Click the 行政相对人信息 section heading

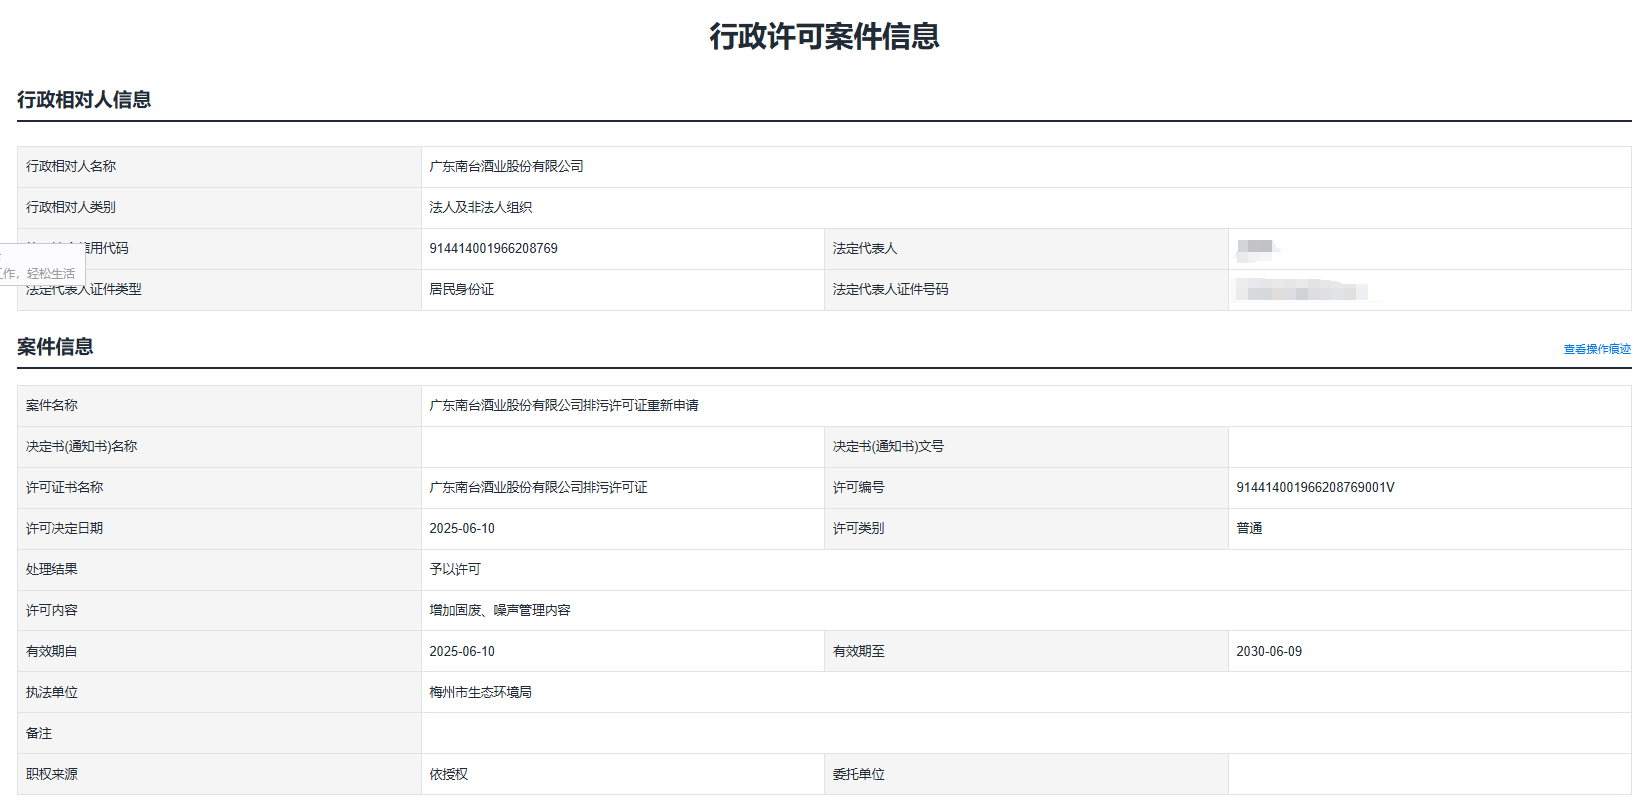[x=84, y=100]
